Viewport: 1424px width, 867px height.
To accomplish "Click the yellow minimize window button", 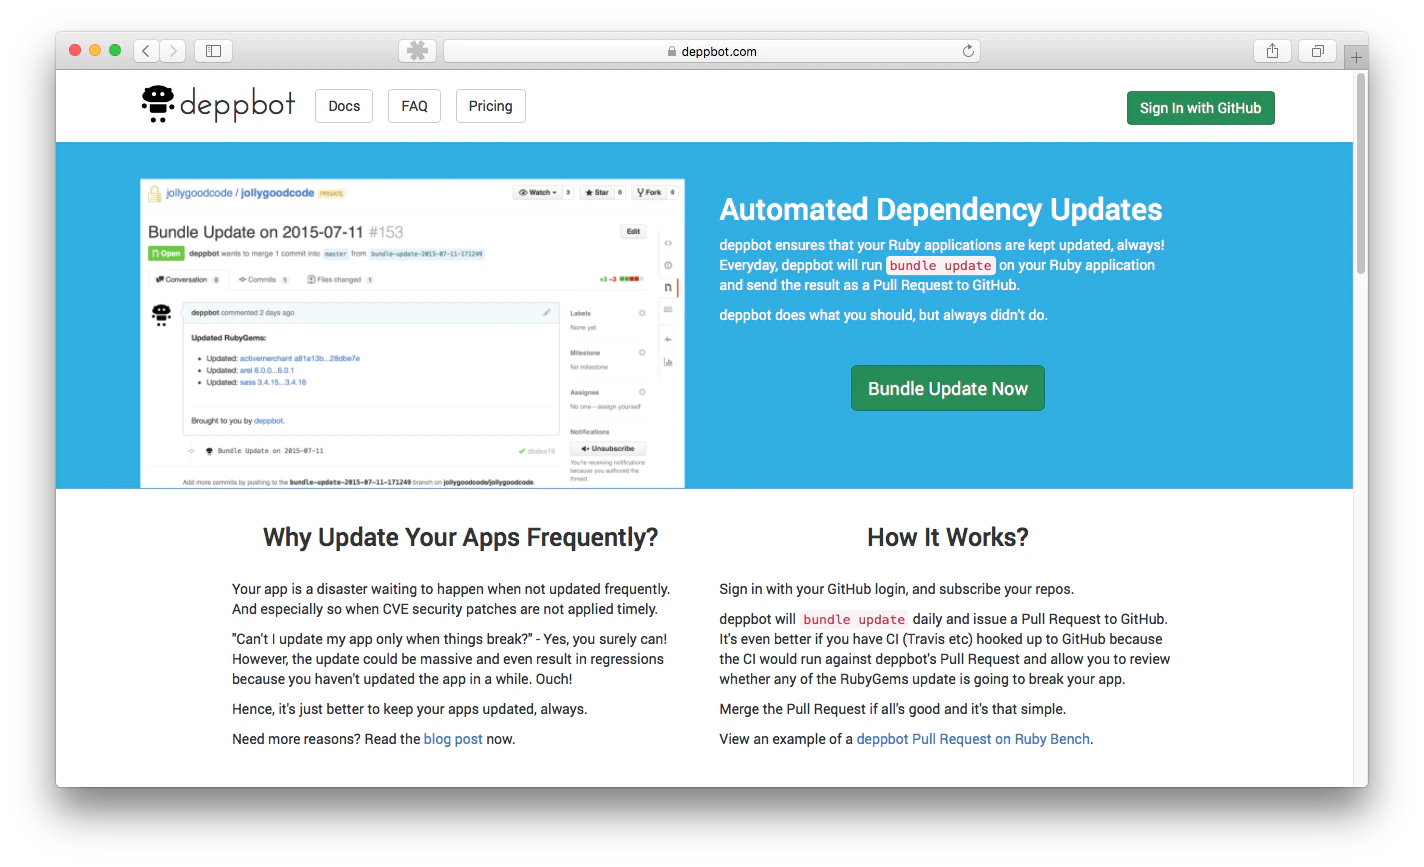I will tap(95, 50).
